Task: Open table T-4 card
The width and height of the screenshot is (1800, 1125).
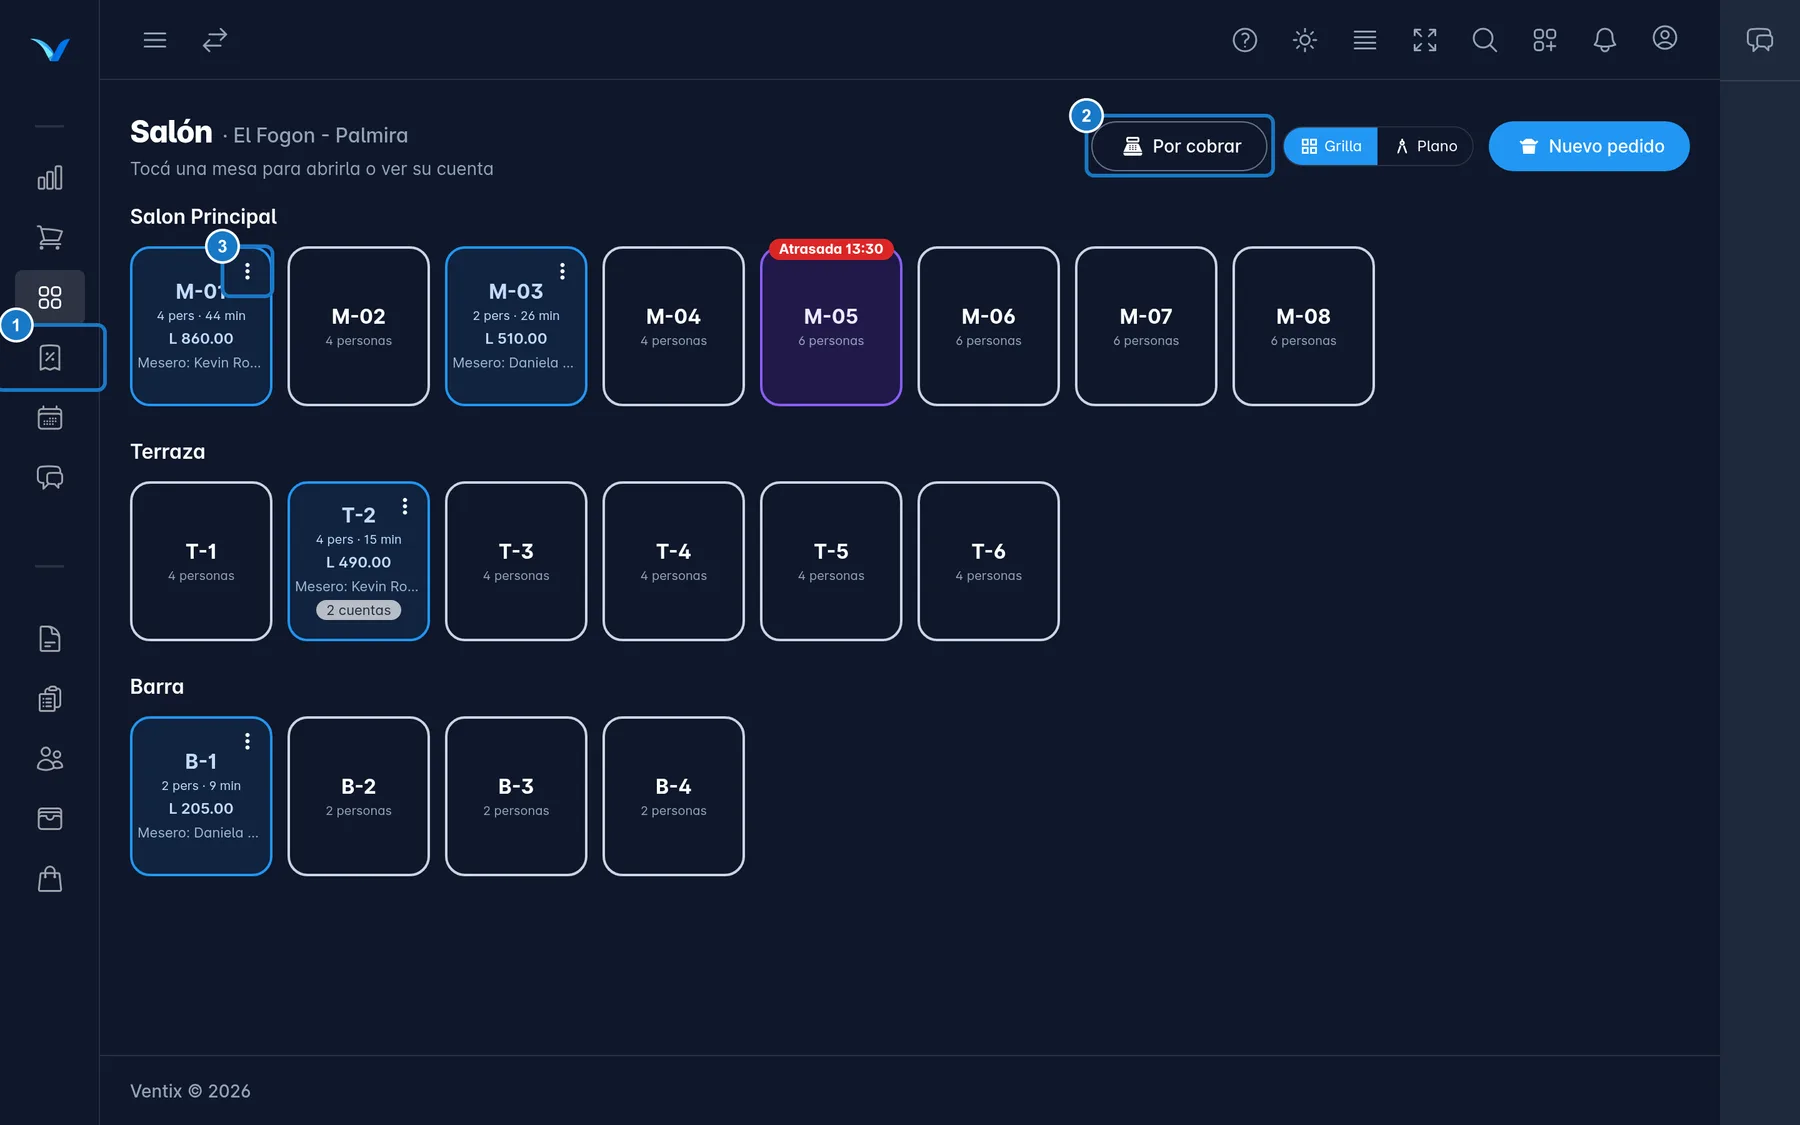Action: coord(674,561)
